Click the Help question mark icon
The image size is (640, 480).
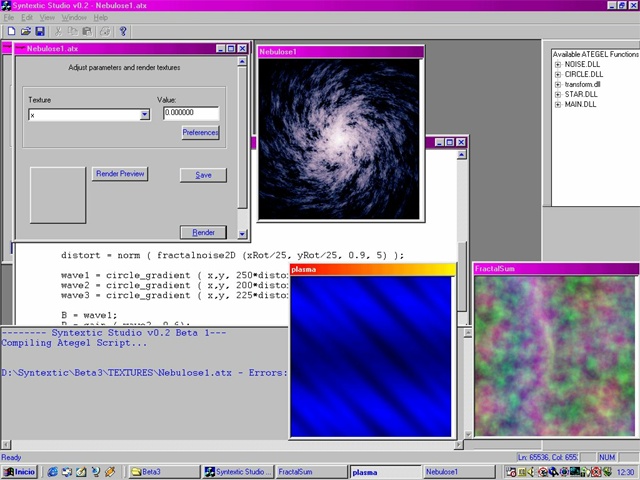point(122,31)
